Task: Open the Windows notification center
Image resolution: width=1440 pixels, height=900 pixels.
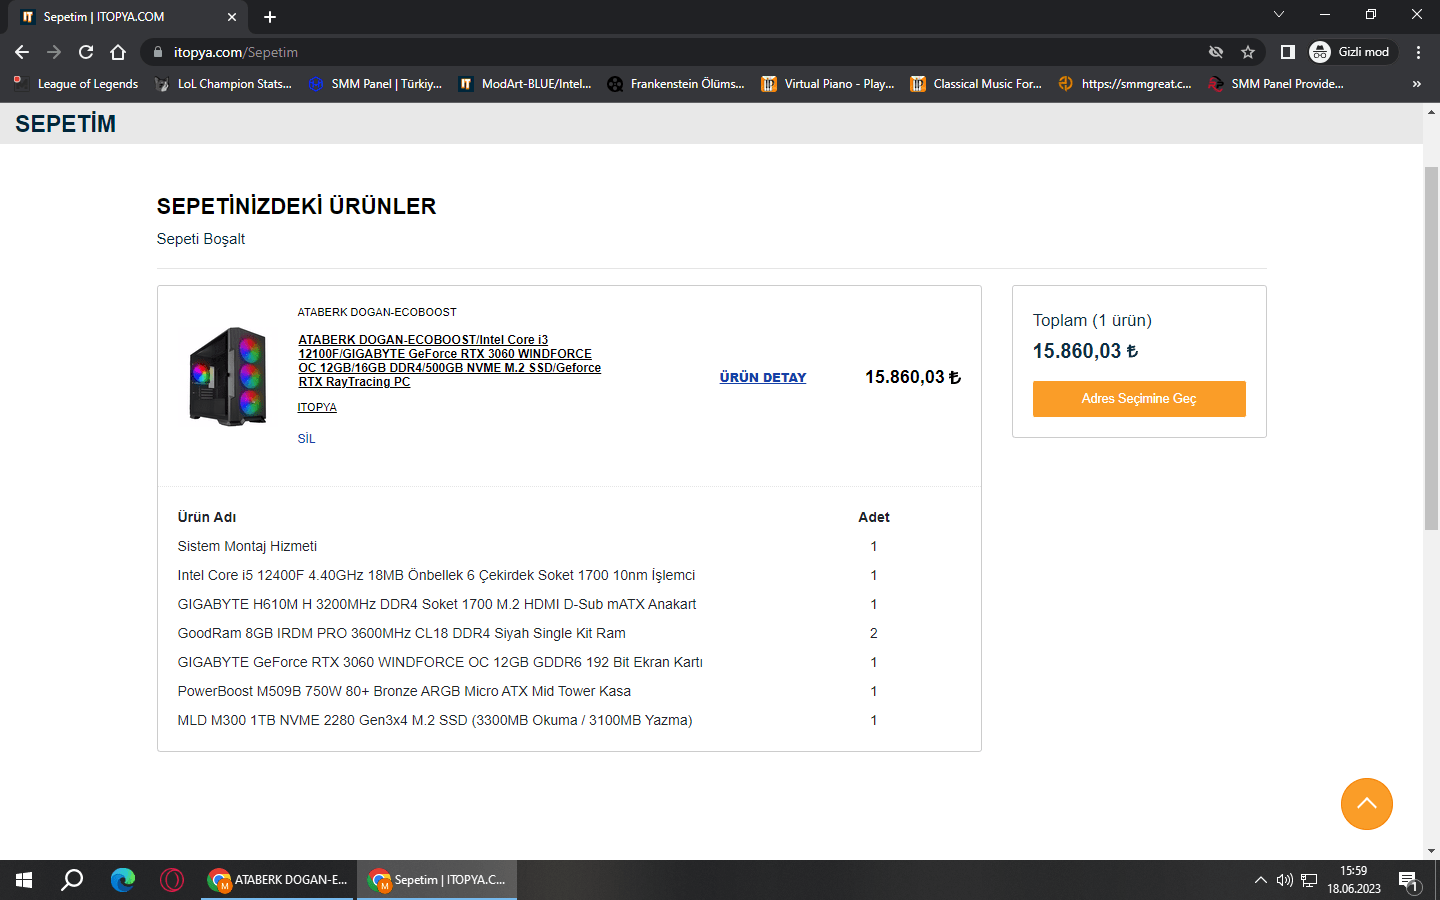Action: (x=1409, y=880)
